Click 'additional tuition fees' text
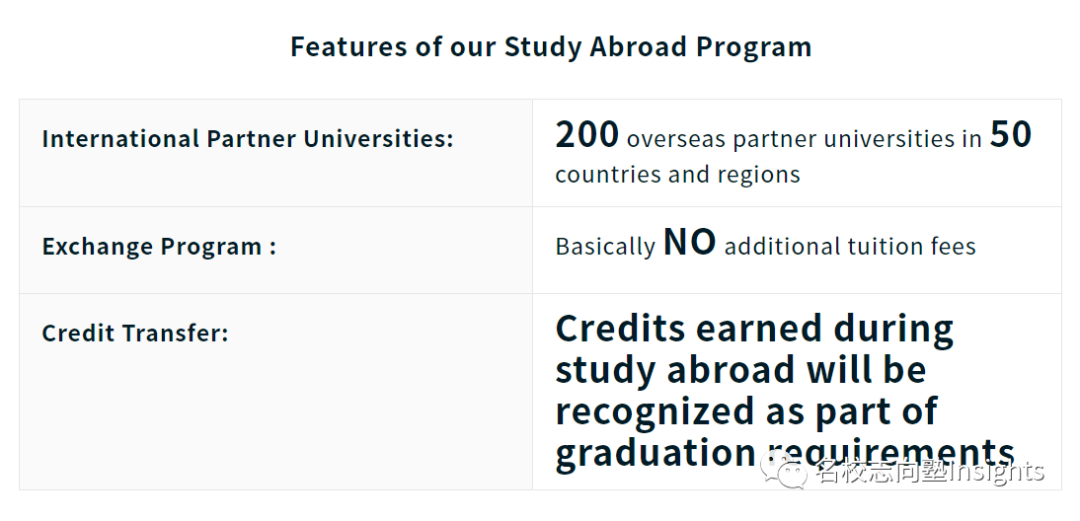The image size is (1080, 521). (x=850, y=247)
